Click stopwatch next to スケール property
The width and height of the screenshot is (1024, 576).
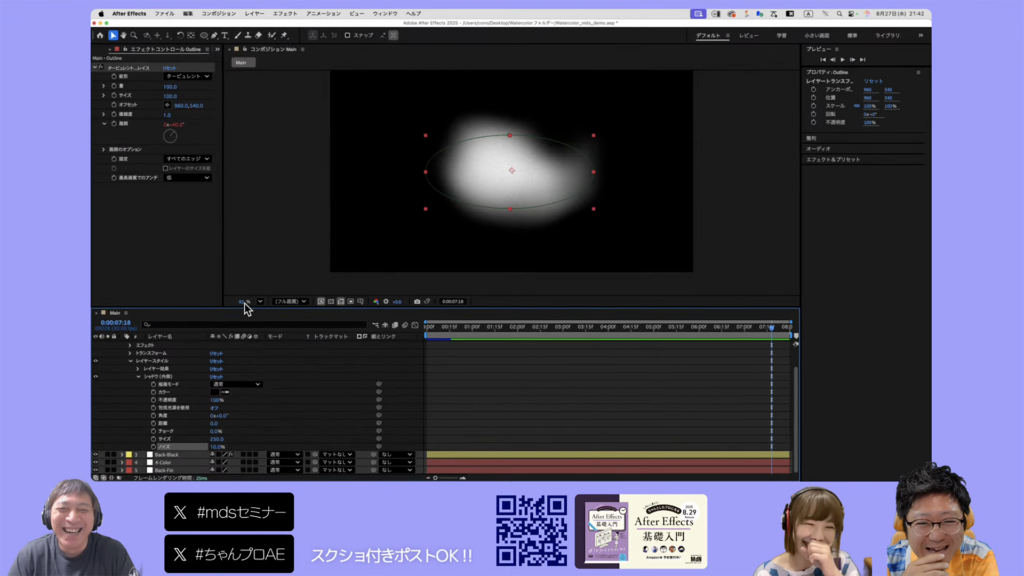[813, 106]
